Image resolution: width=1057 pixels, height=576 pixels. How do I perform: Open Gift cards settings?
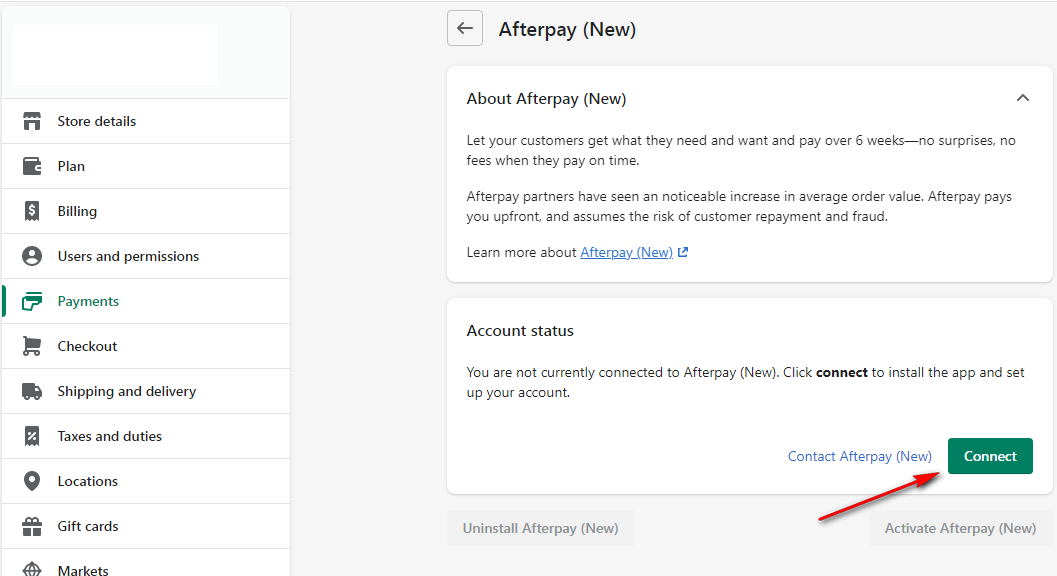tap(146, 526)
